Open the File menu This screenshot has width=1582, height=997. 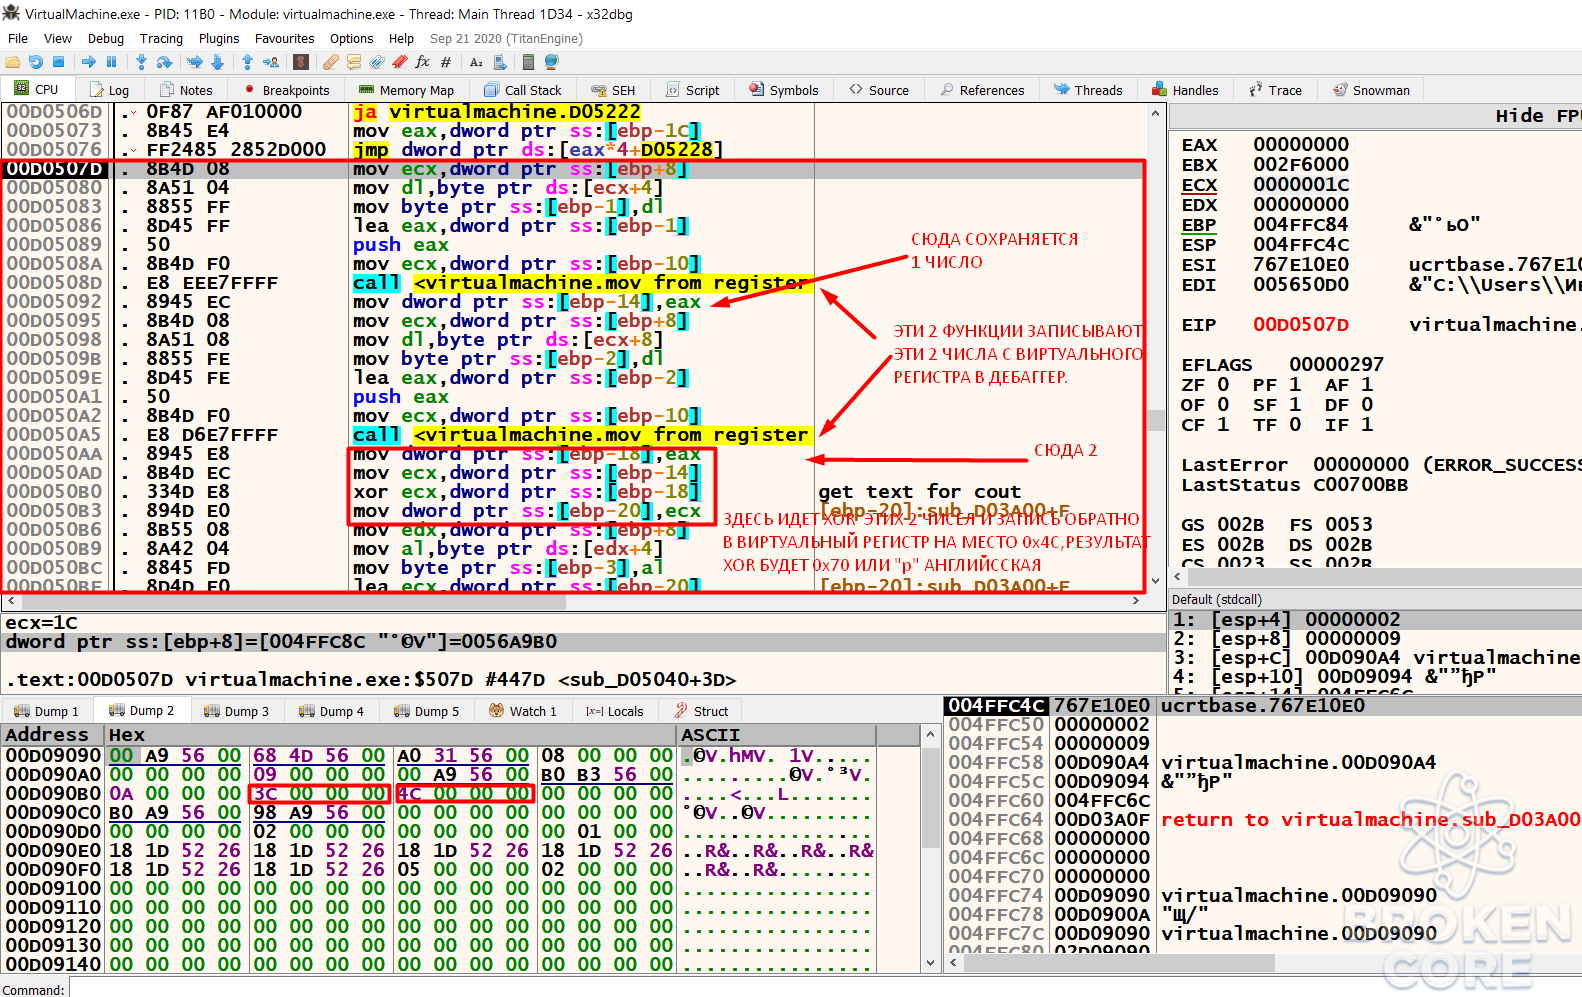coord(18,38)
